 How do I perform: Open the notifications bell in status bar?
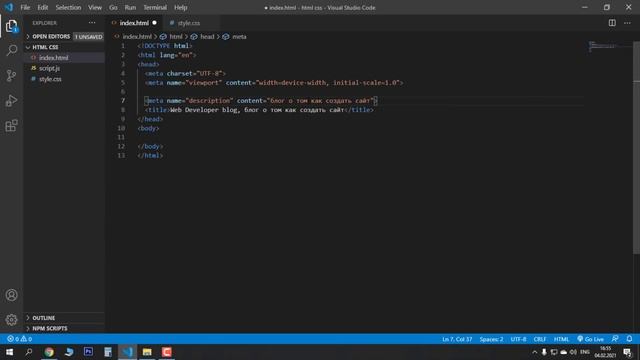pyautogui.click(x=629, y=339)
